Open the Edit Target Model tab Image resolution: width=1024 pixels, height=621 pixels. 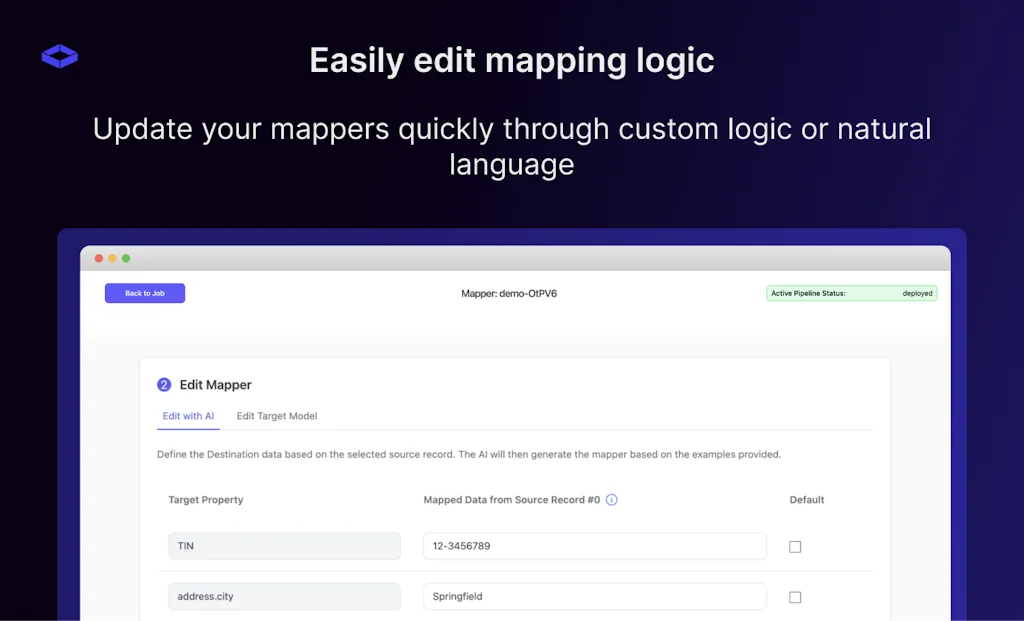pyautogui.click(x=277, y=416)
